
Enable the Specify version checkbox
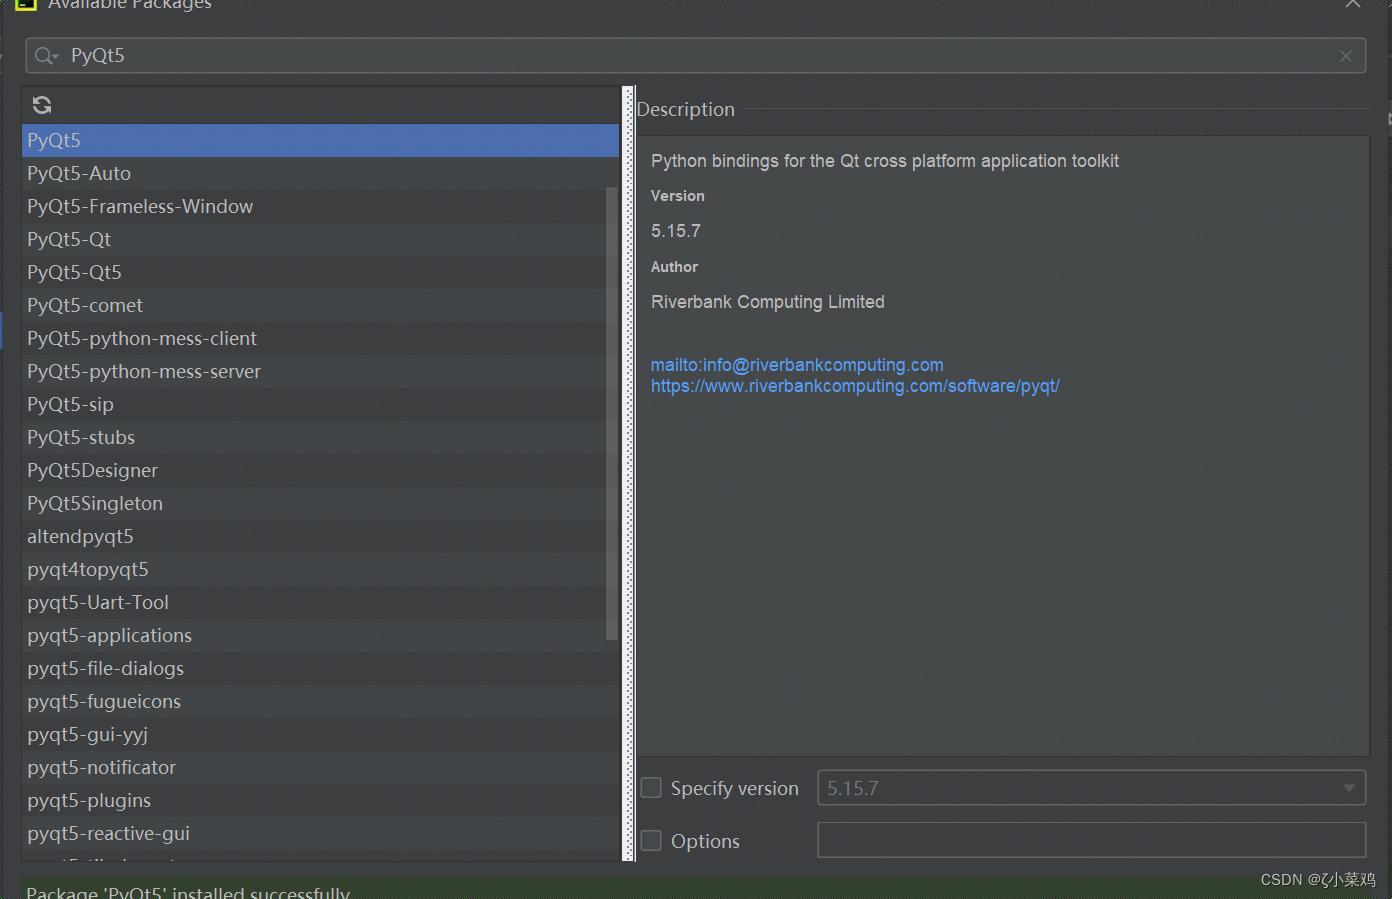(x=651, y=788)
